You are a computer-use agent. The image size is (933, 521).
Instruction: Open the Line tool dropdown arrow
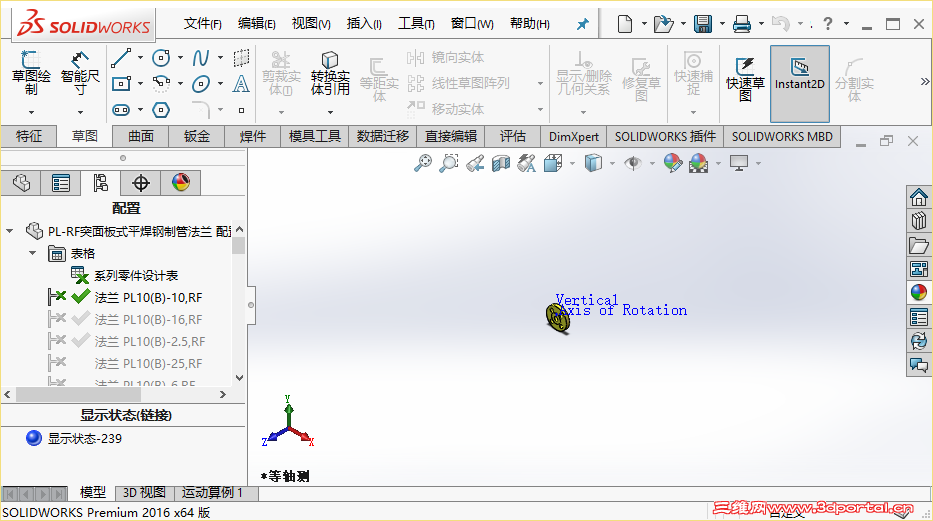pyautogui.click(x=140, y=58)
